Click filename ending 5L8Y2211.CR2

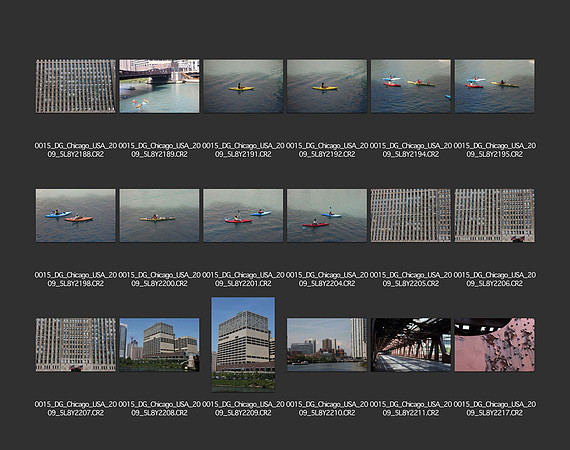tap(411, 409)
